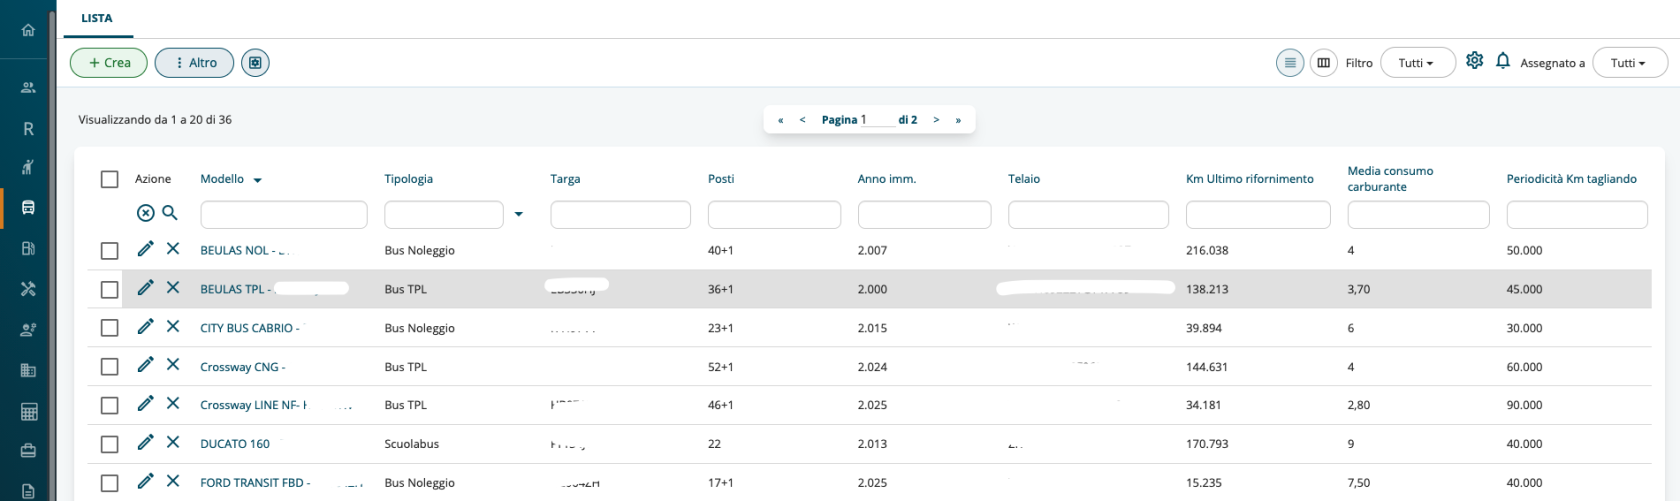Tick the select-all checkbox in header
The image size is (1680, 501).
pyautogui.click(x=110, y=179)
